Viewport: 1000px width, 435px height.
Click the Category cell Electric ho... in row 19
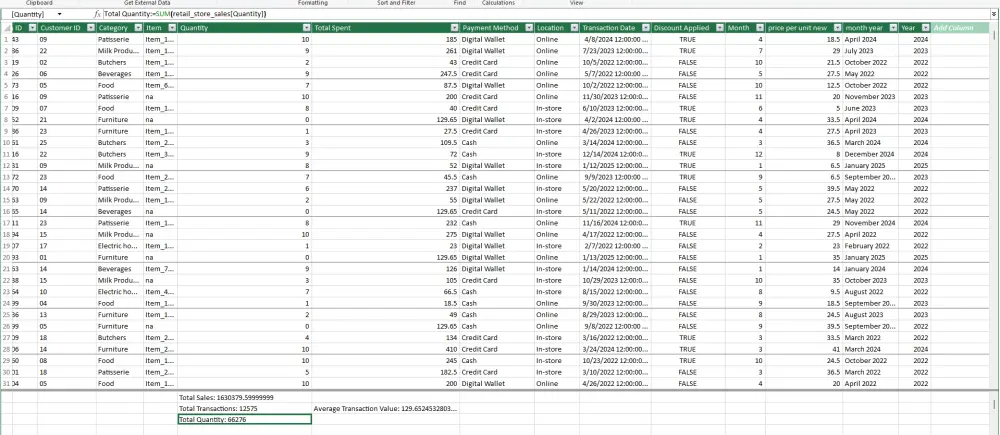120,246
